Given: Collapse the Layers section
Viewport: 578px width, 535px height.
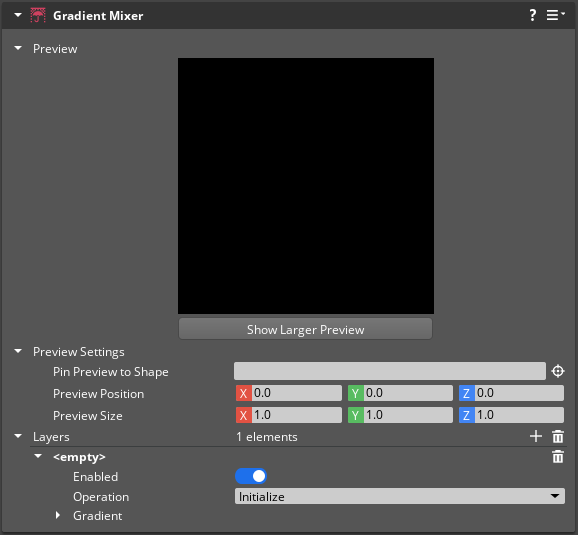Looking at the screenshot, I should [18, 436].
